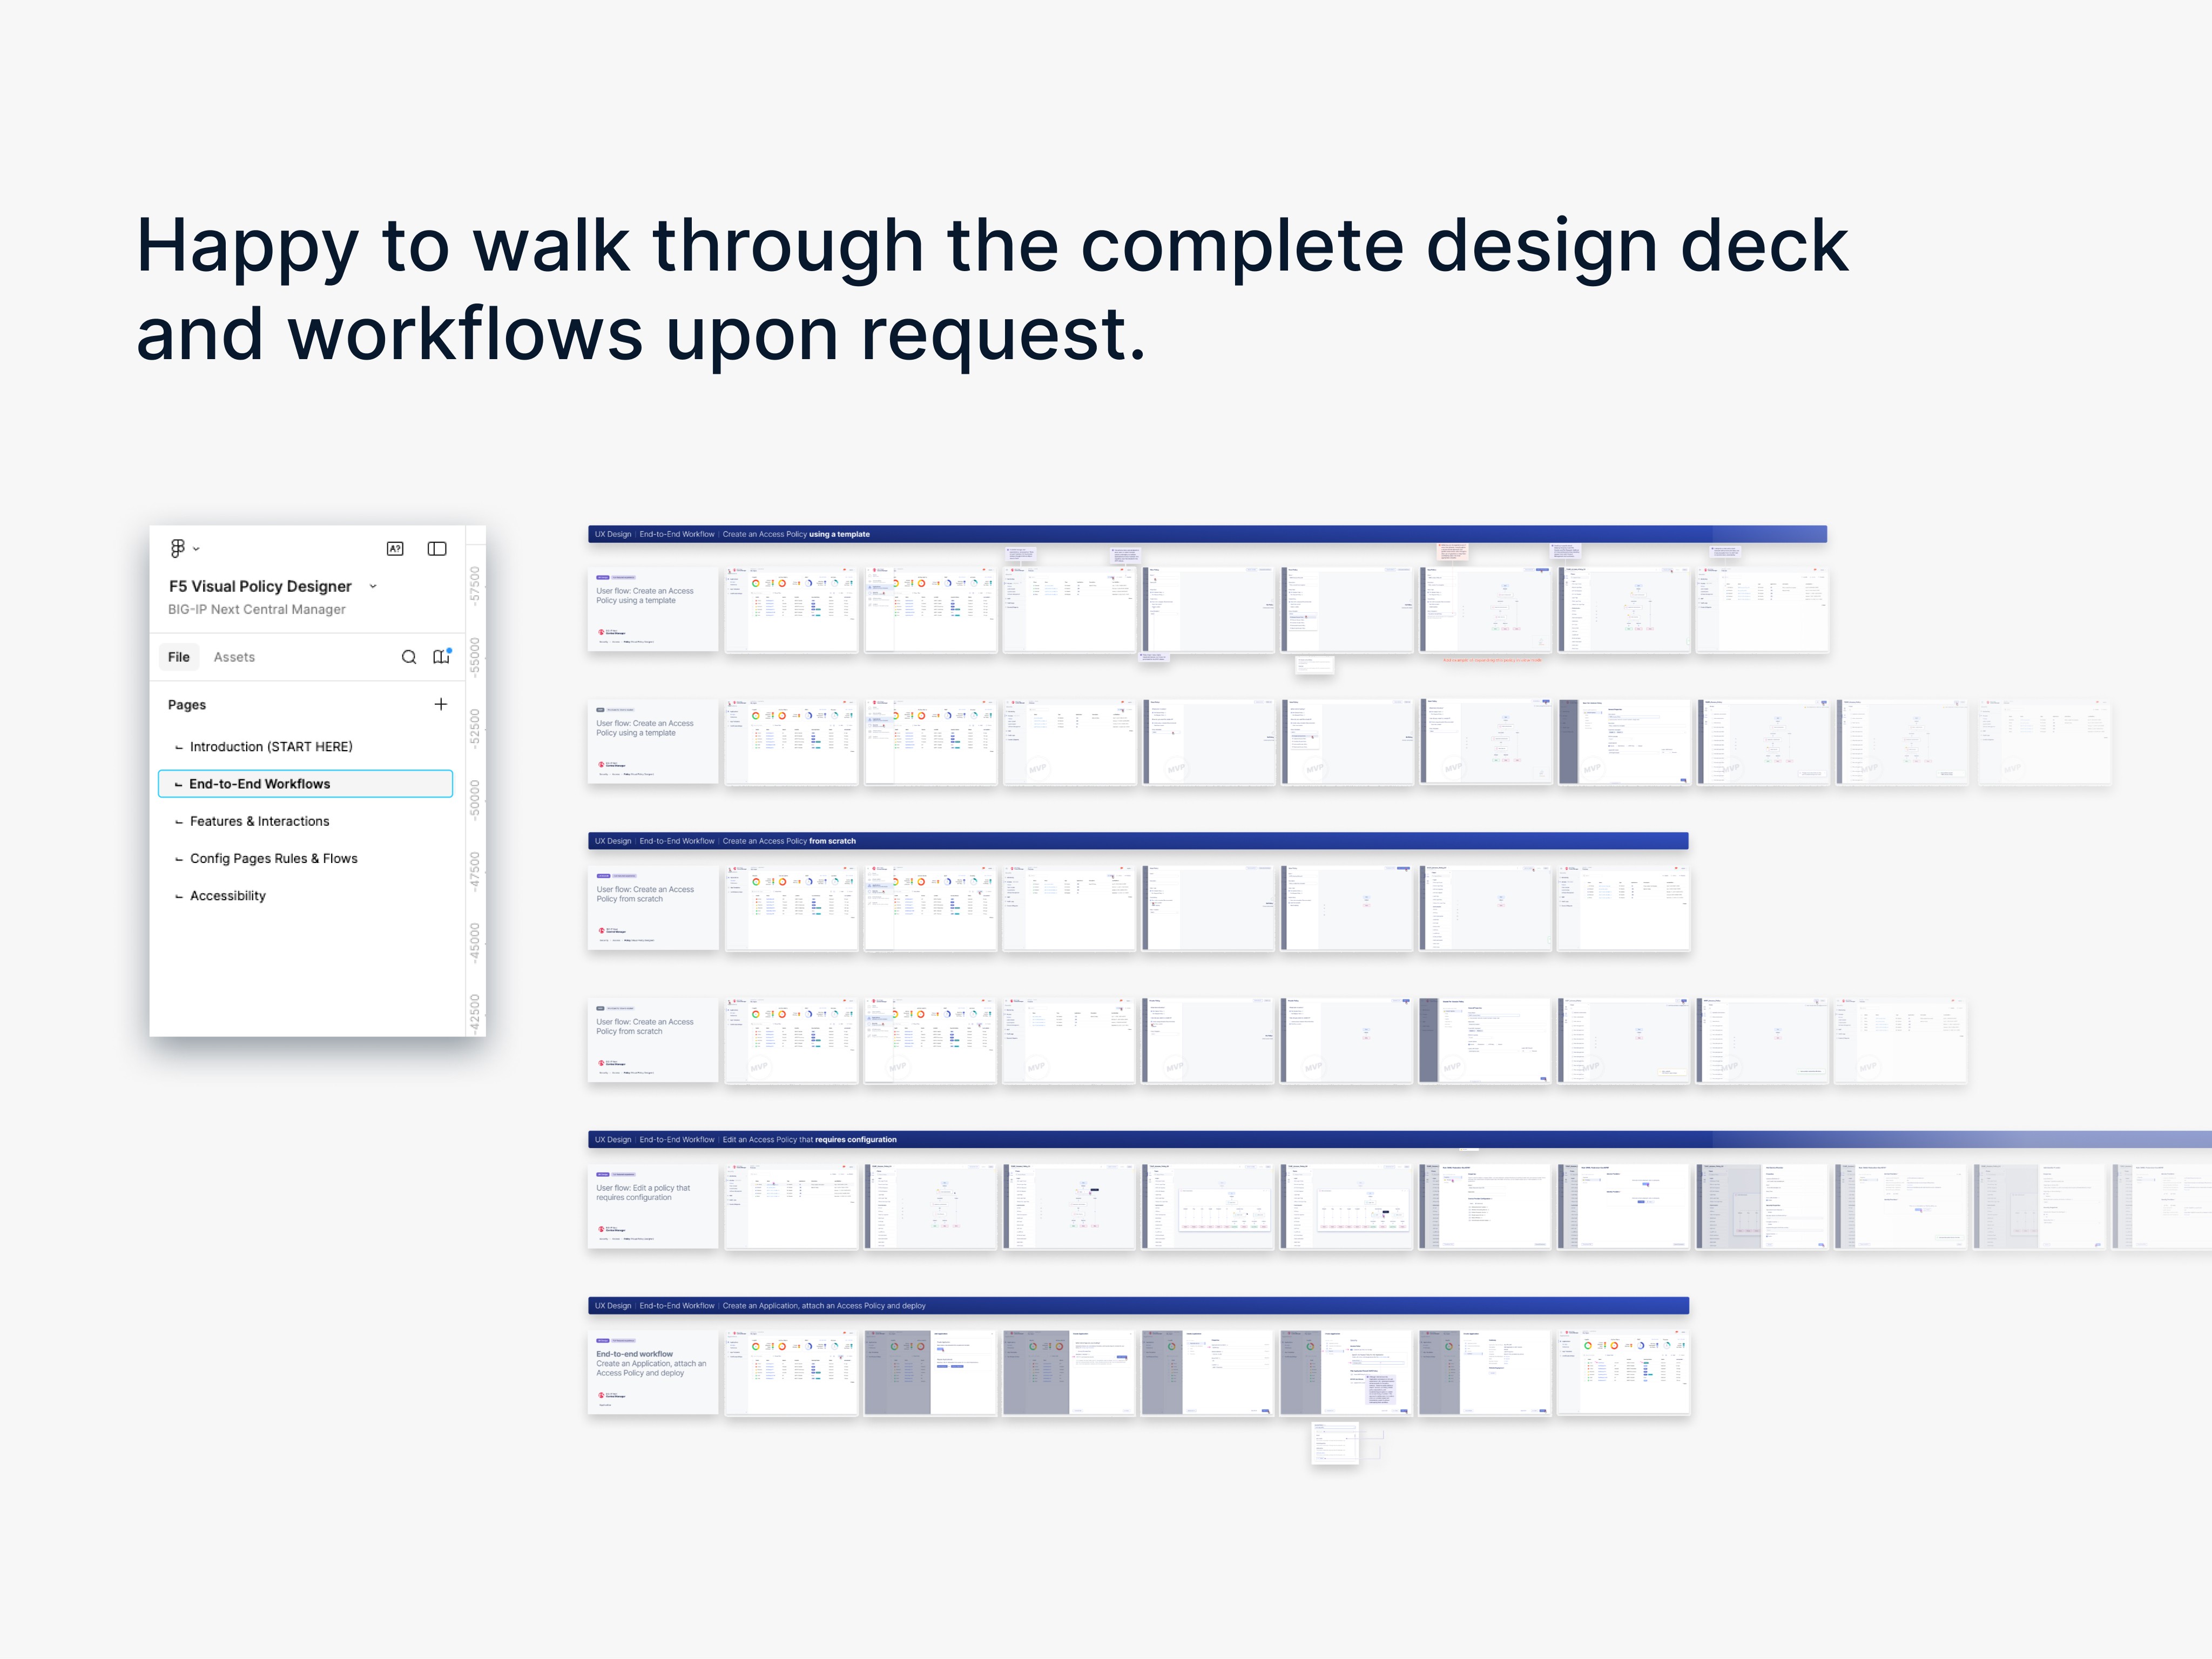Toggle the sidebar minimize UI icon
Image resolution: width=2212 pixels, height=1659 pixels.
pyautogui.click(x=437, y=548)
